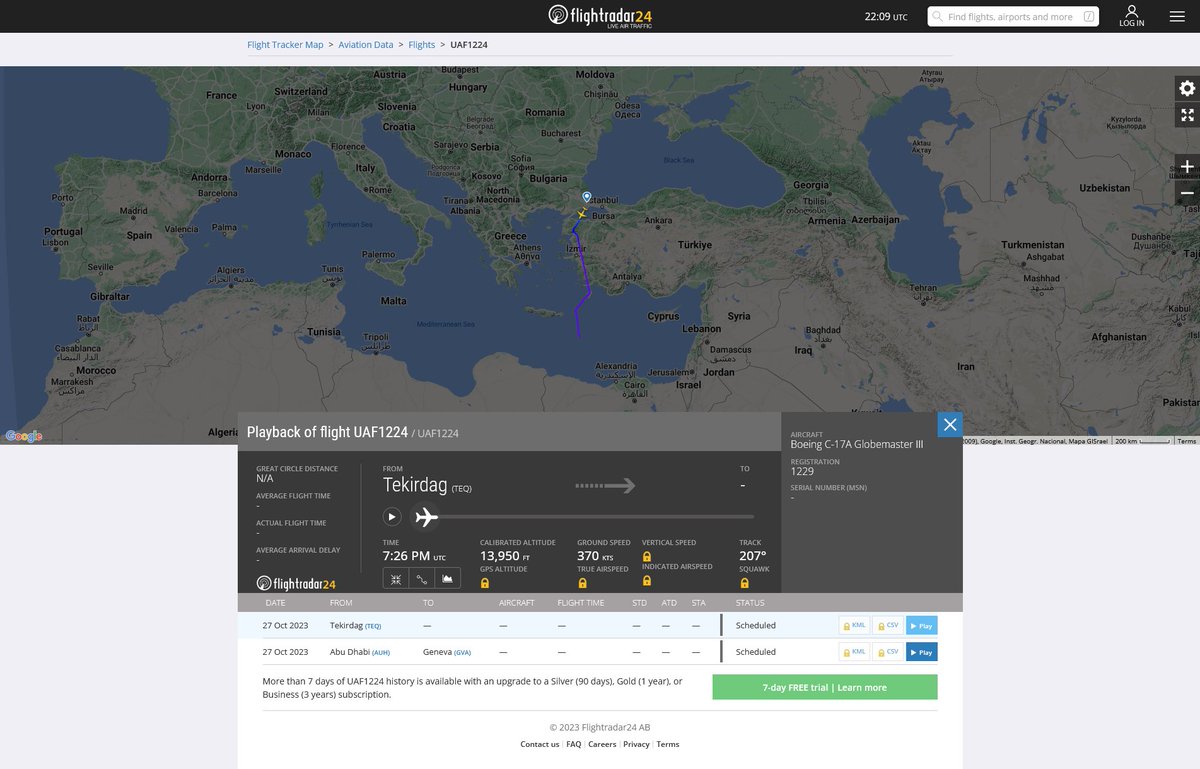Click the Squawk lock icon
Viewport: 1200px width, 769px height.
pyautogui.click(x=744, y=583)
